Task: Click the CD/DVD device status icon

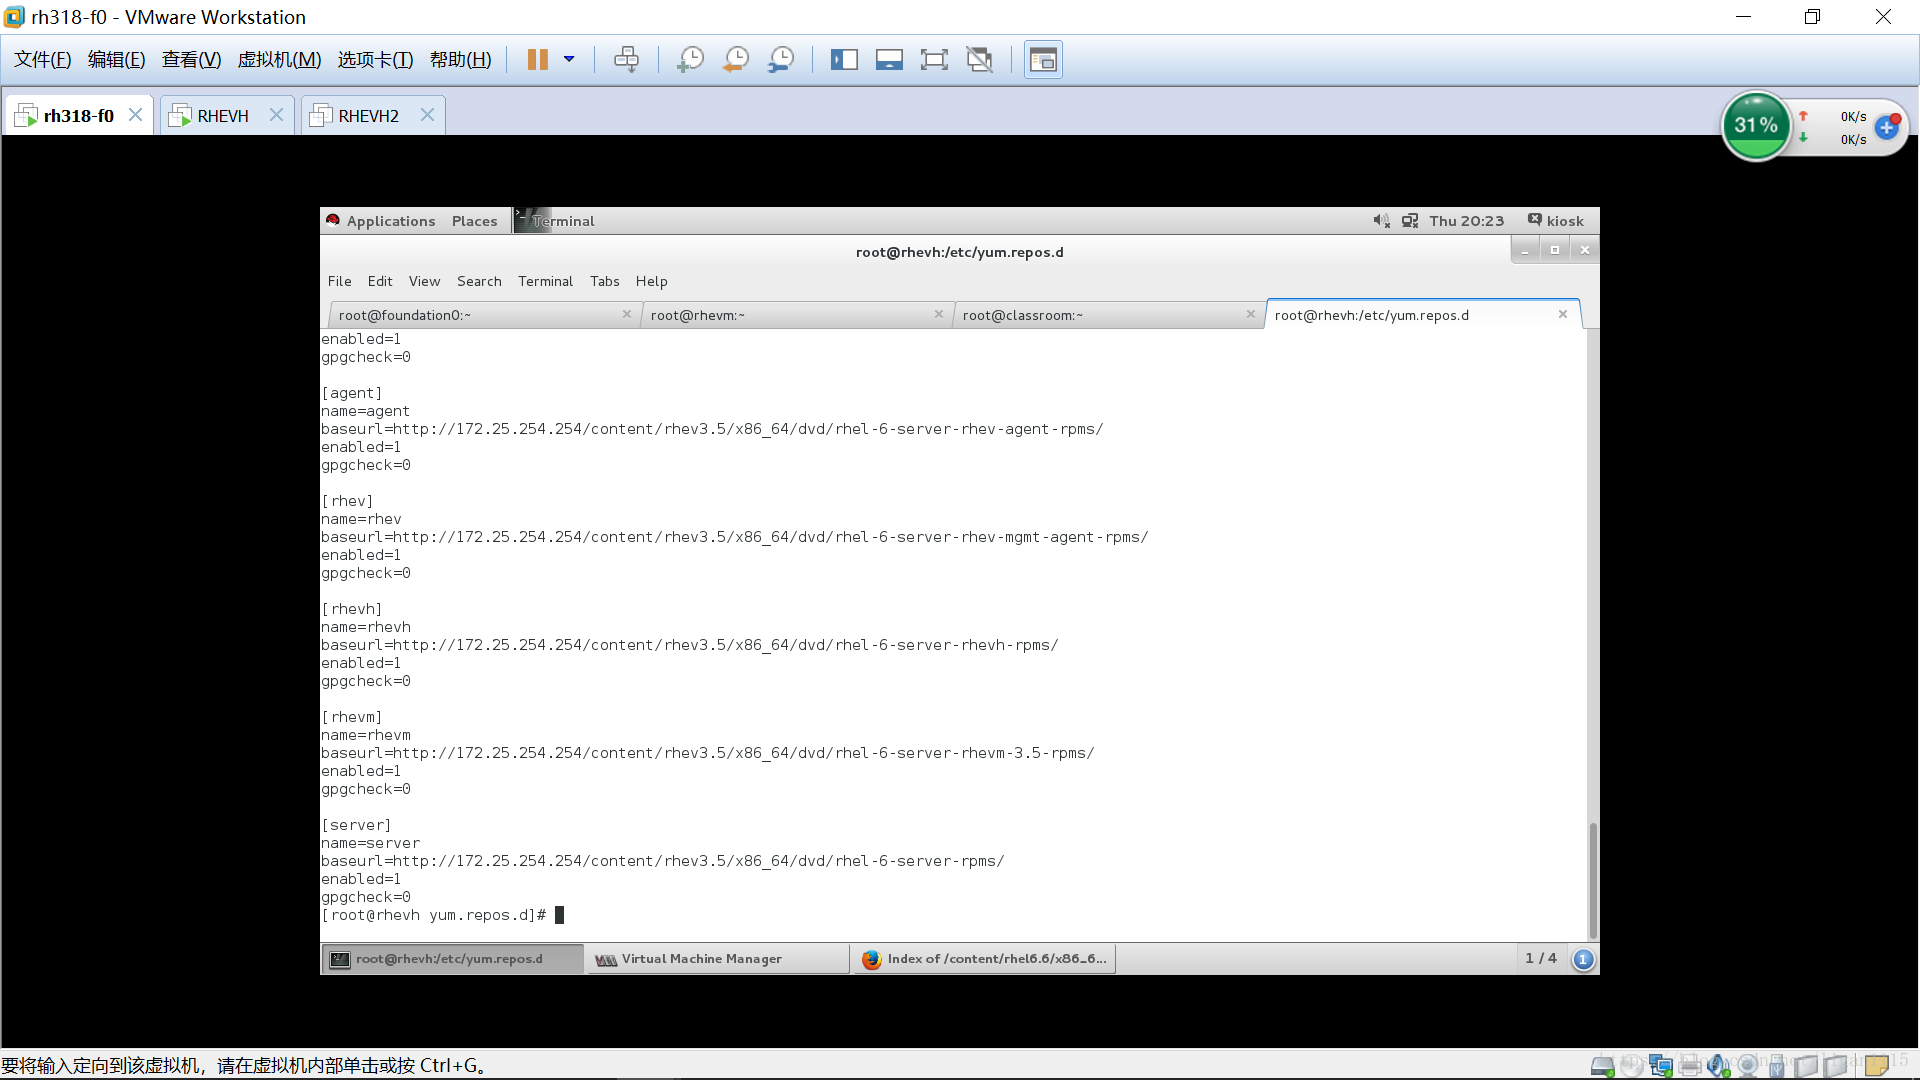Action: [x=1632, y=1066]
